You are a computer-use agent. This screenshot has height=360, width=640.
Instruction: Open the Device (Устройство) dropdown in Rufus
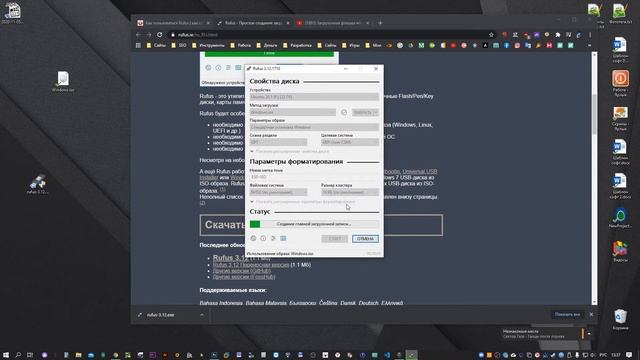[314, 97]
